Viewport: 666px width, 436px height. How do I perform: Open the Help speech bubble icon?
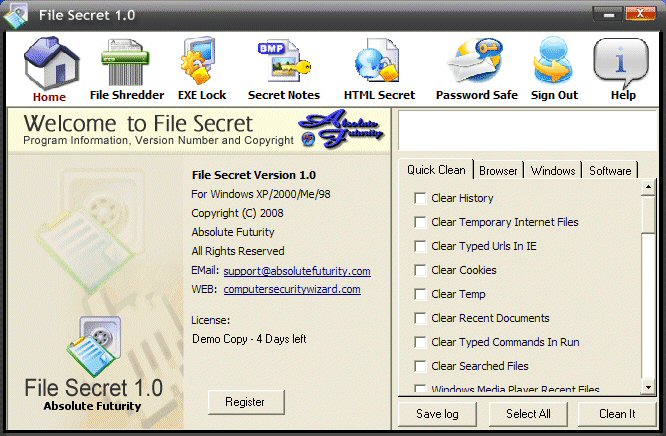[x=621, y=62]
